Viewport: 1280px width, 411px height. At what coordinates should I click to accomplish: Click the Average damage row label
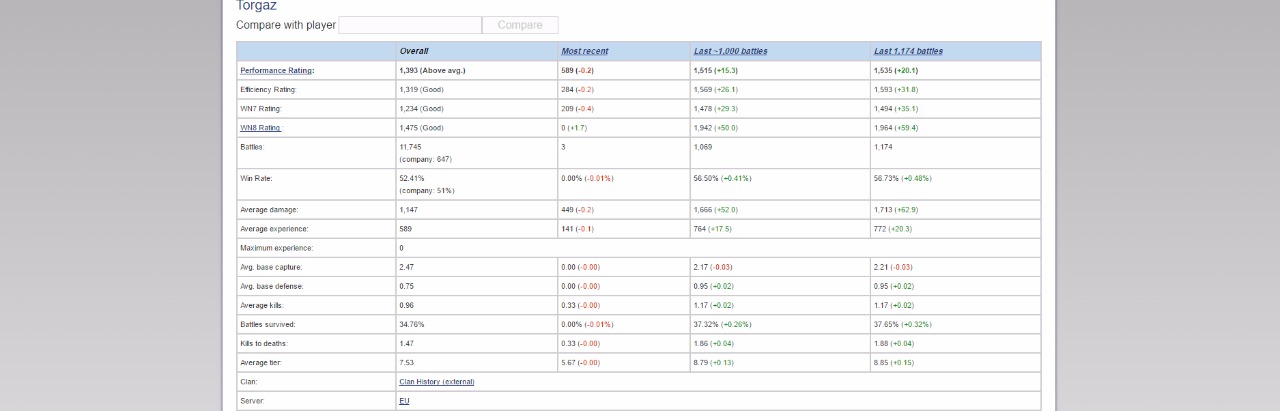point(269,210)
